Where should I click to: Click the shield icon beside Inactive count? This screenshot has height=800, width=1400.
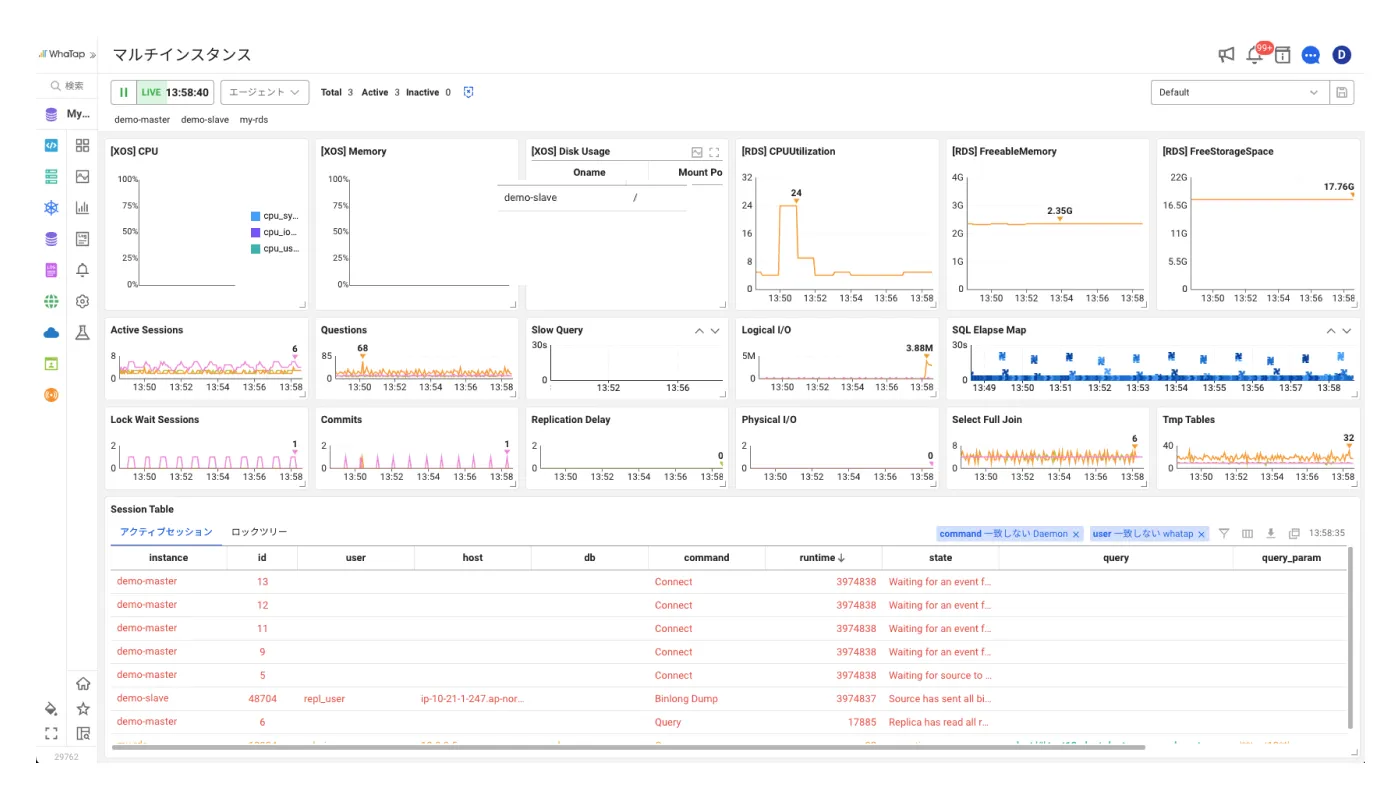click(x=468, y=92)
